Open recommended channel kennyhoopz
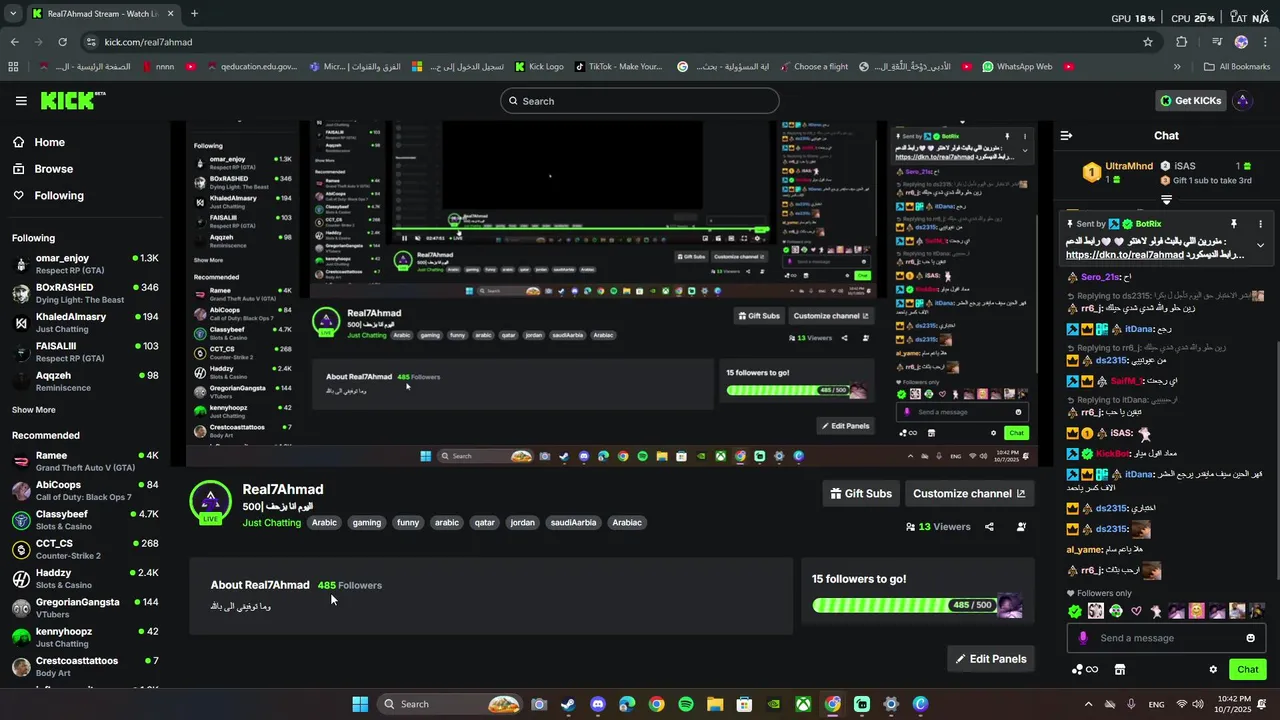 [x=85, y=637]
